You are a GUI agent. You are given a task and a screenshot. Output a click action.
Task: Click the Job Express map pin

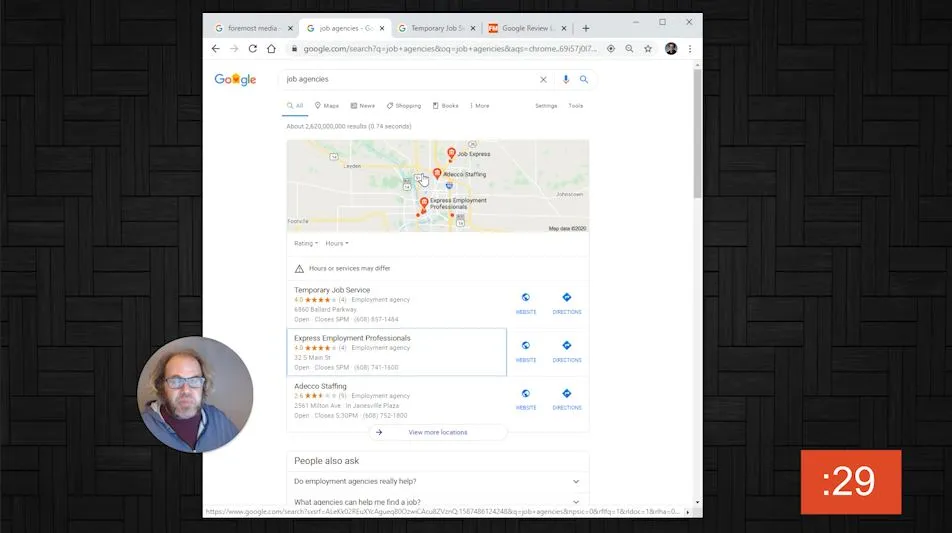451,153
